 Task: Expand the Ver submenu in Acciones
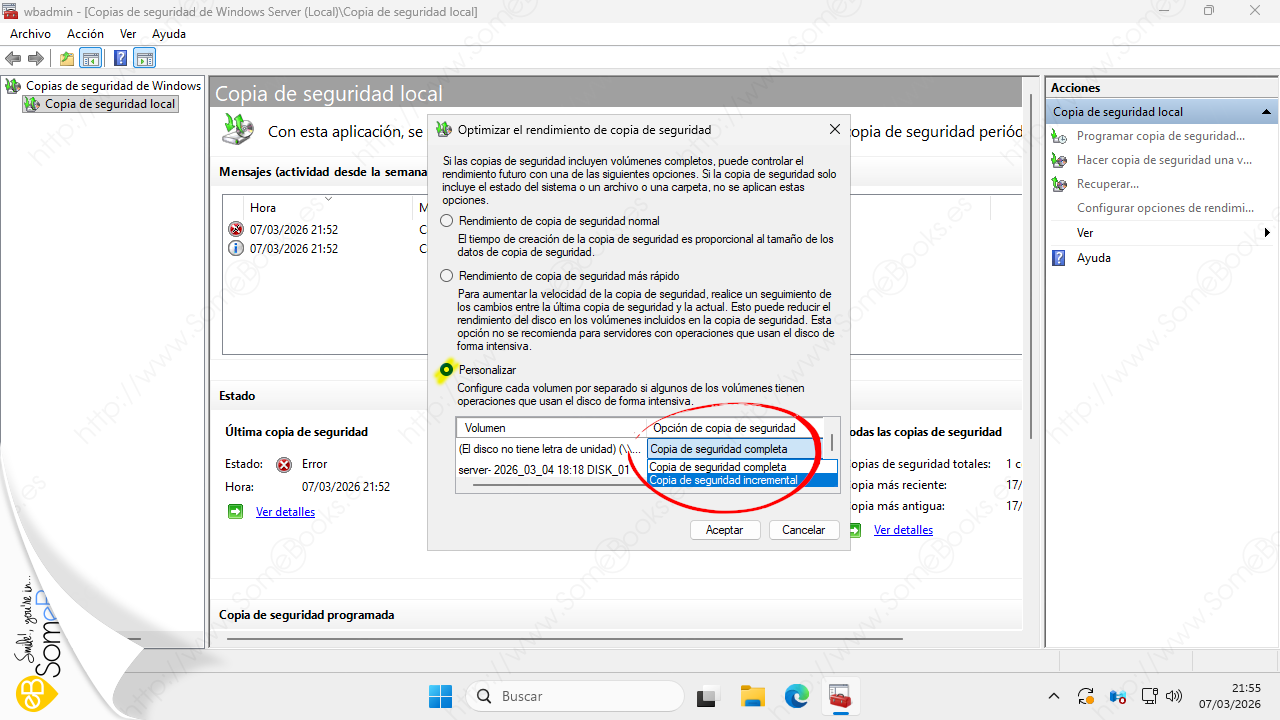[1160, 233]
